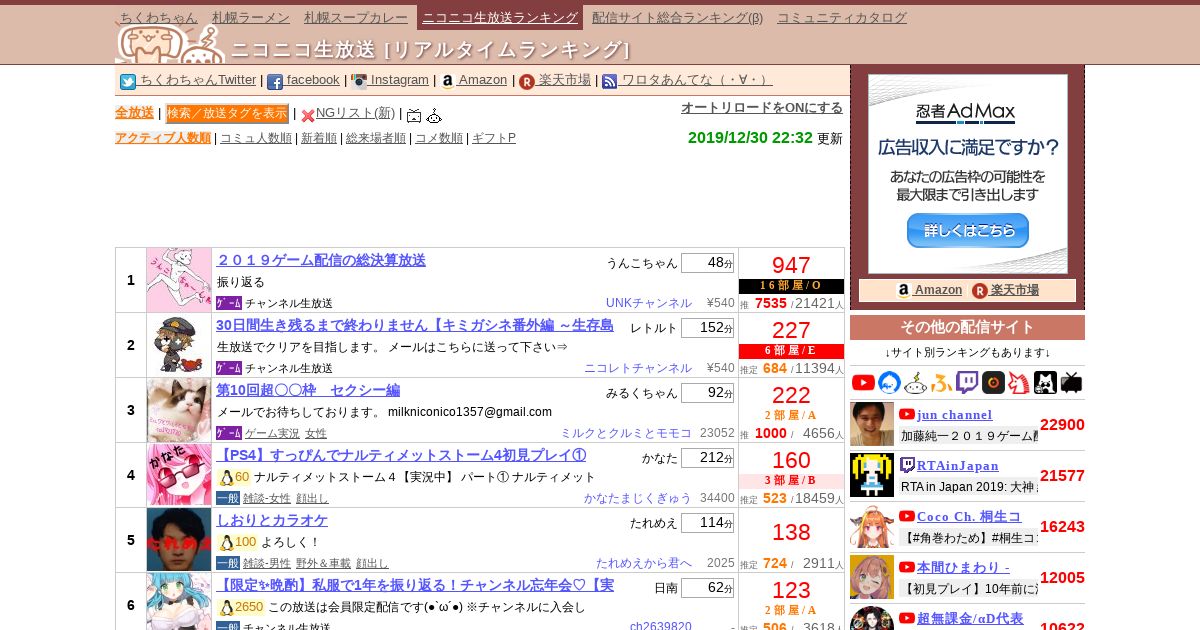Open しおりとカラオケ broadcast link
The height and width of the screenshot is (630, 1200).
click(x=272, y=520)
